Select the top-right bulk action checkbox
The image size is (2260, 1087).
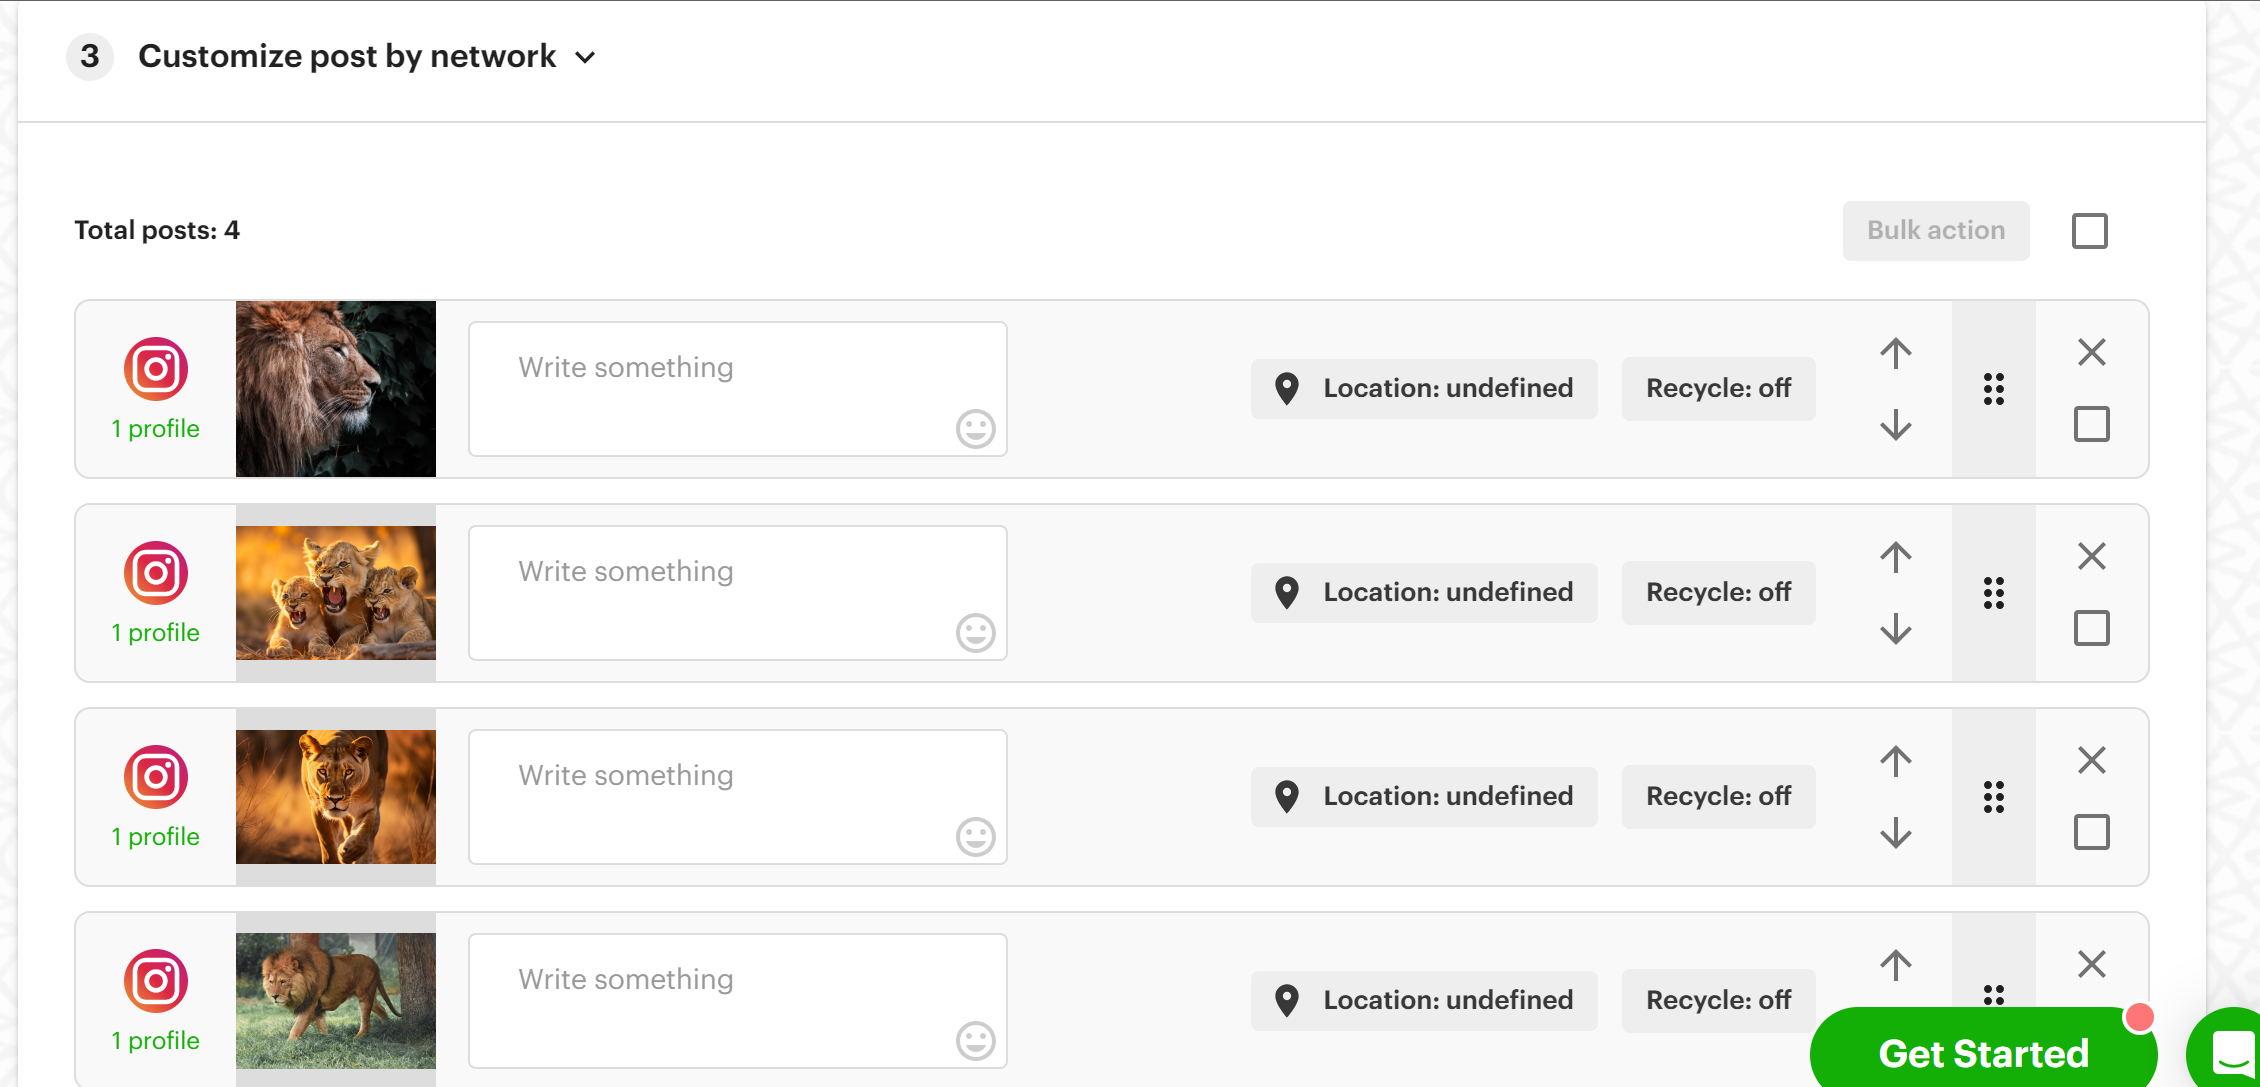(x=2091, y=231)
